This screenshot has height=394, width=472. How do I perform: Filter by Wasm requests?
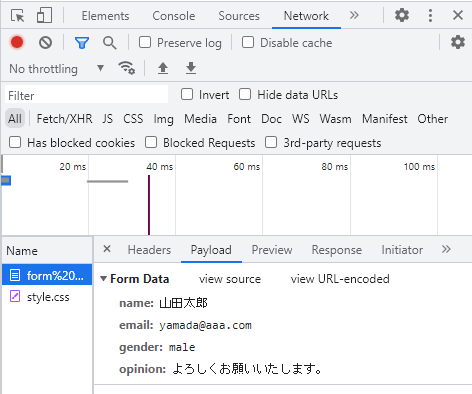335,119
